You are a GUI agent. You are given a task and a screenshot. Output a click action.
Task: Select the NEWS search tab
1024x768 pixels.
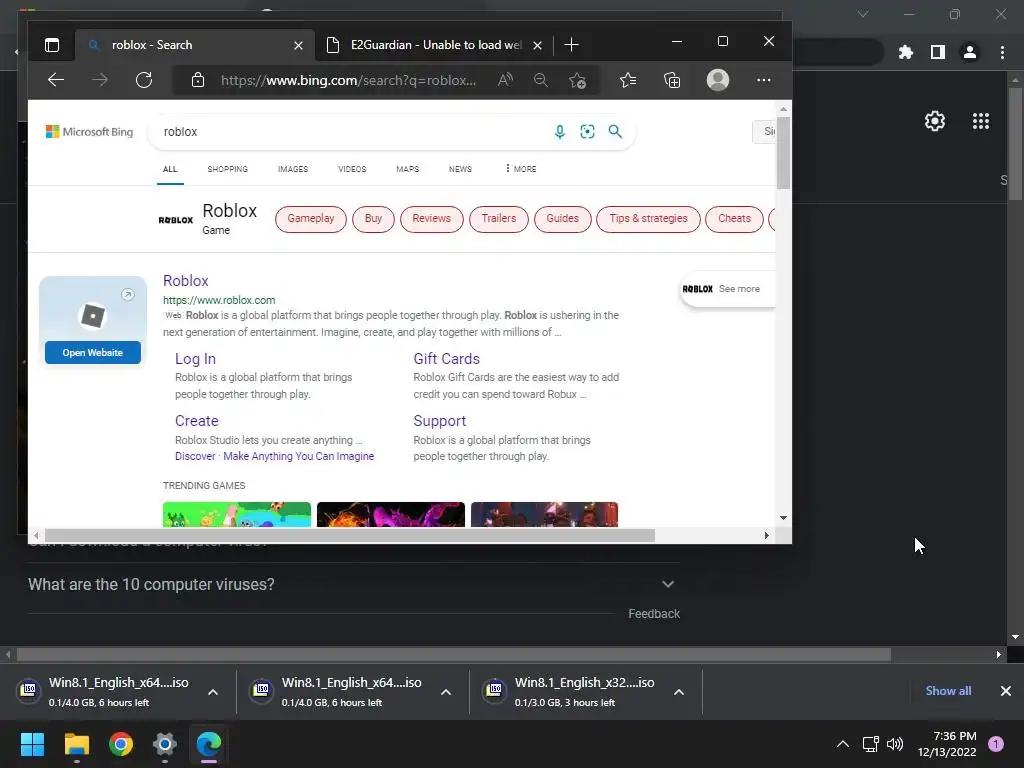pyautogui.click(x=460, y=169)
